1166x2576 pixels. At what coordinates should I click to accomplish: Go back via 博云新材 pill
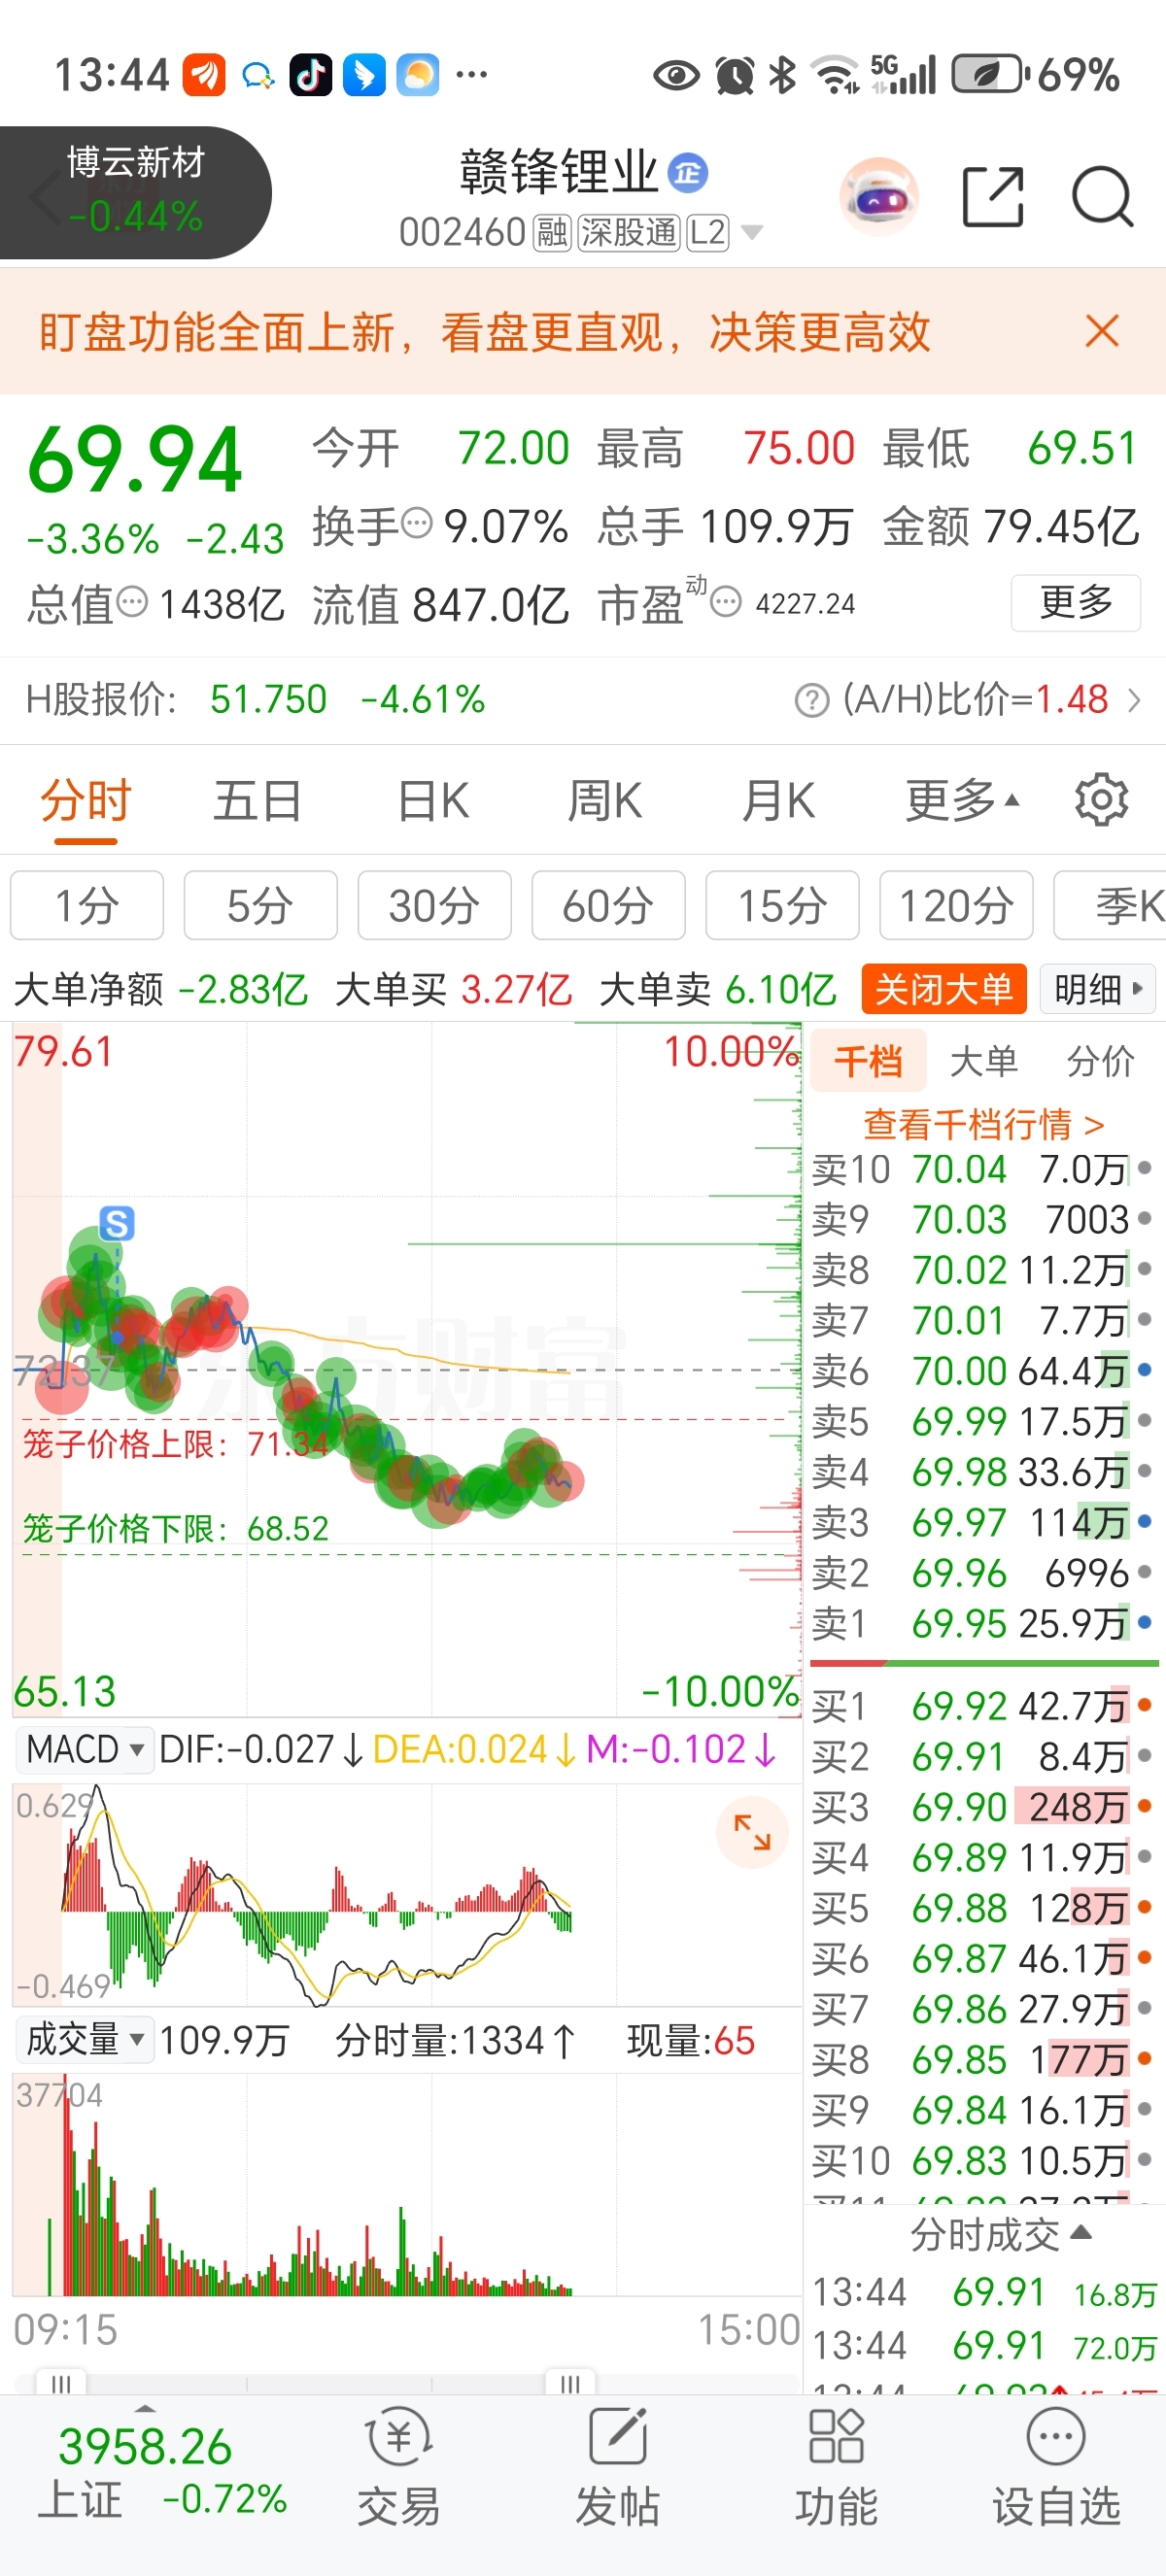coord(135,192)
